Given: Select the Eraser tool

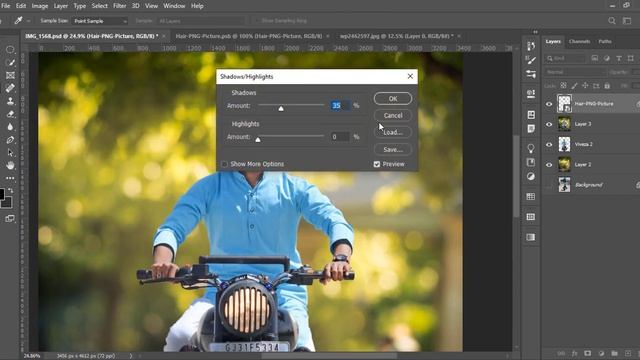Looking at the screenshot, I should coord(10,114).
